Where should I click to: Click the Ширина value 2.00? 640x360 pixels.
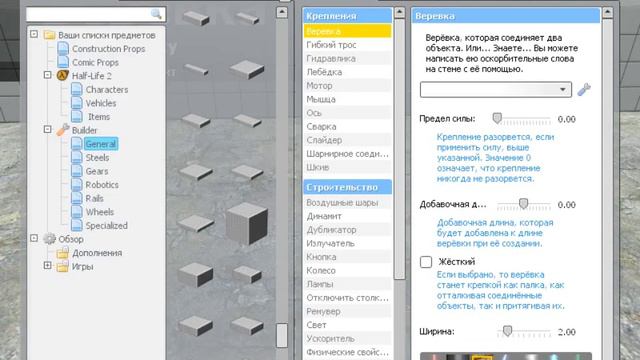pyautogui.click(x=567, y=332)
